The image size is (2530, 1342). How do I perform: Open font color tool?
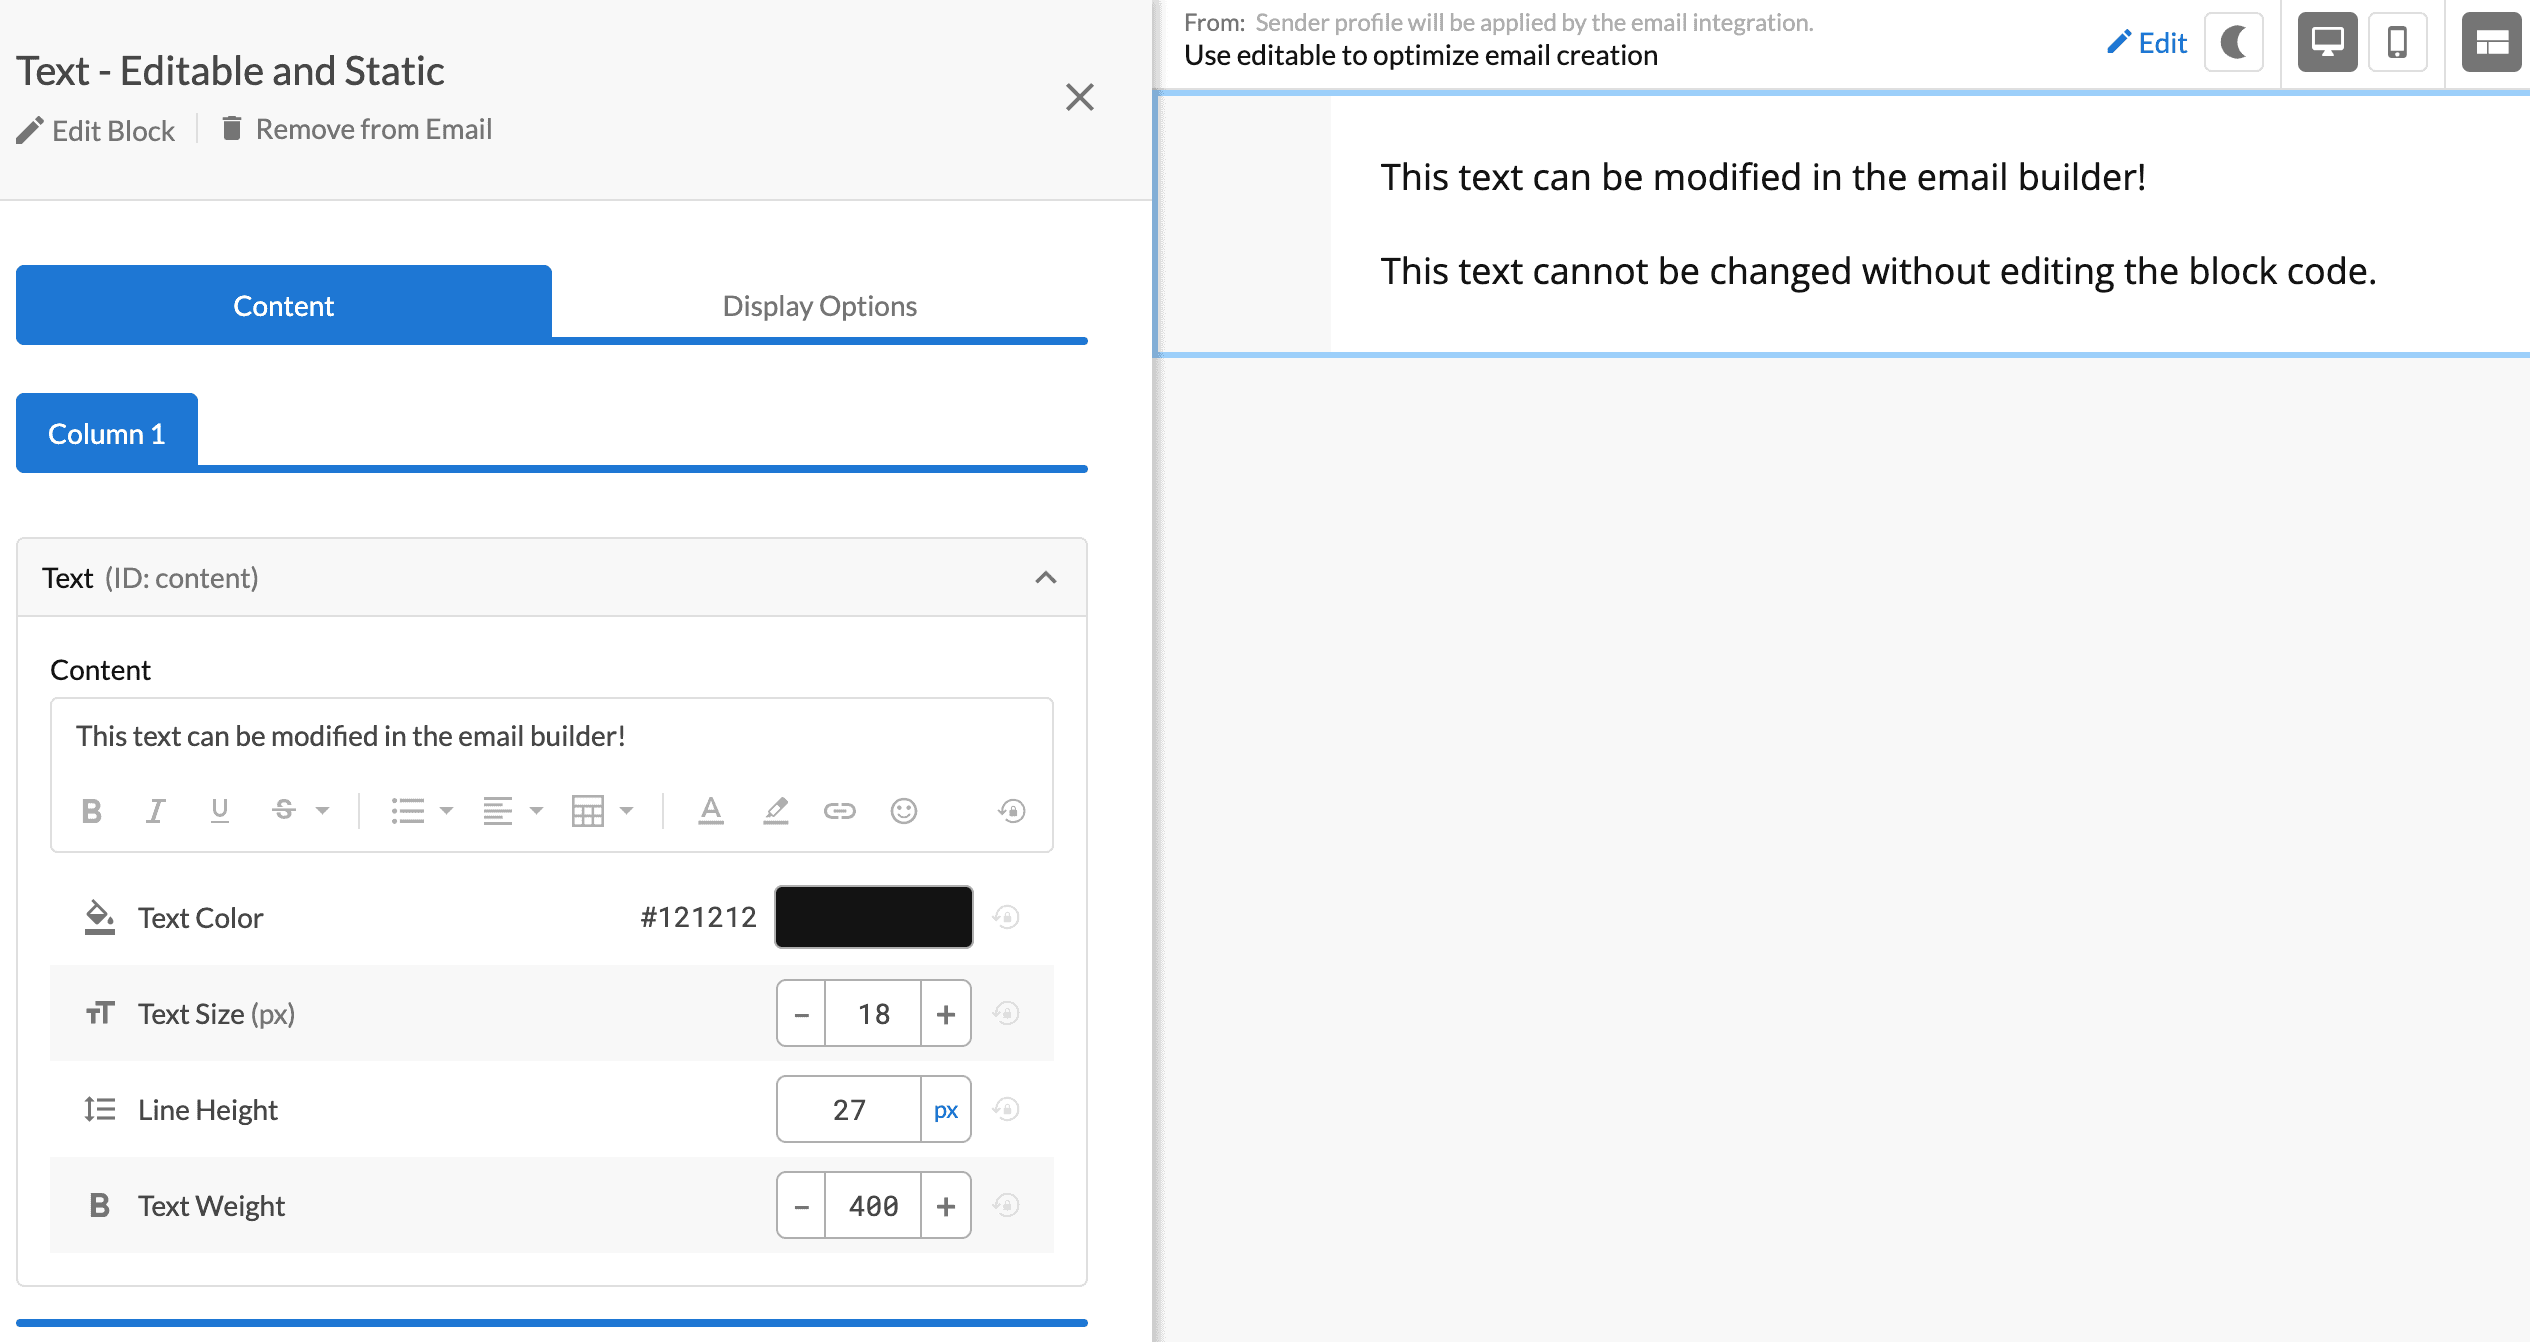click(x=711, y=811)
